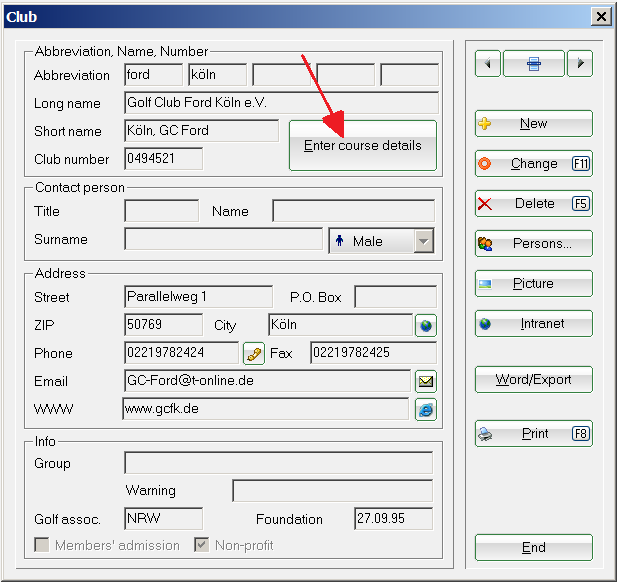
Task: Click the third empty Abbreviation field
Action: [281, 74]
